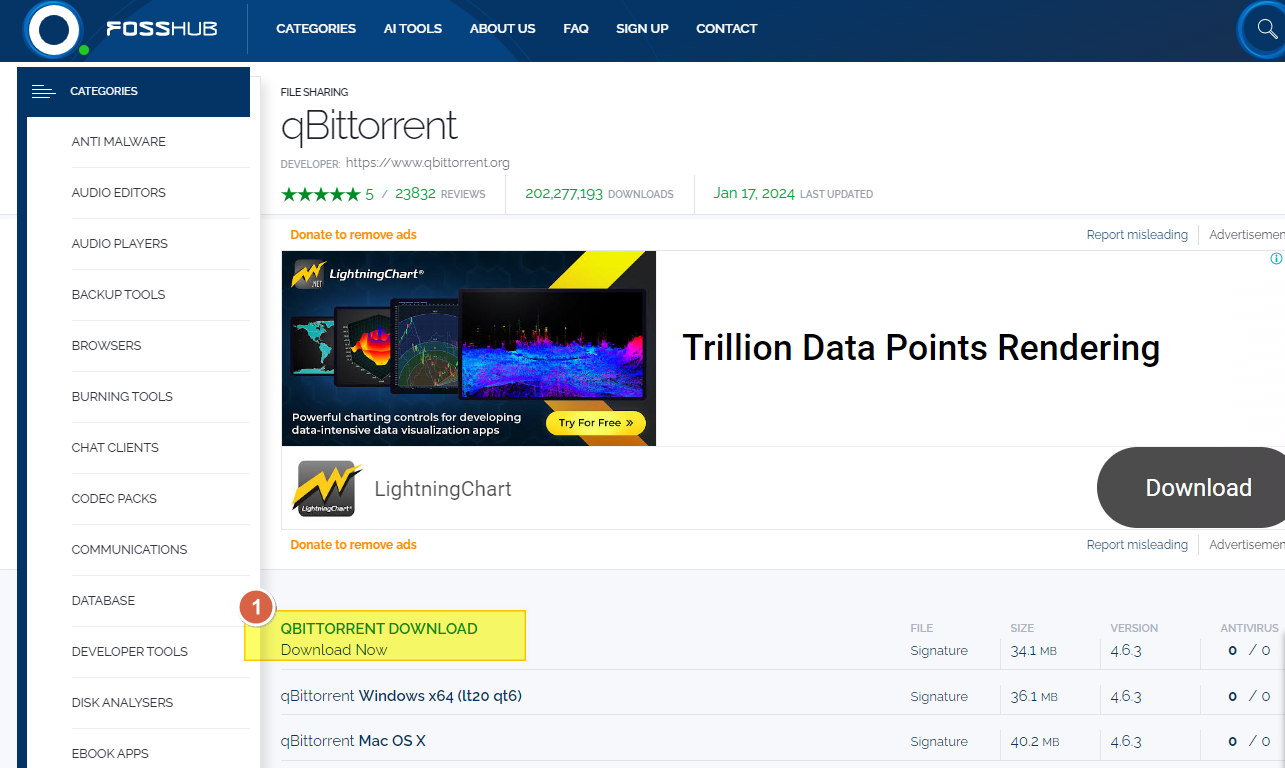1285x768 pixels.
Task: Open CODEC PACKS category
Action: tap(114, 499)
